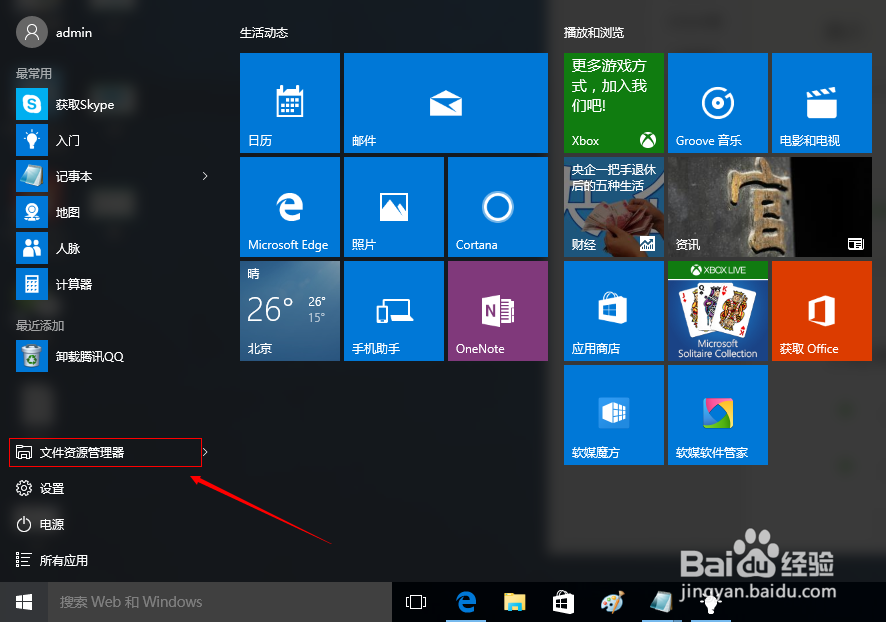Image resolution: width=886 pixels, height=622 pixels.
Task: Open the Photos (照片) tile
Action: tap(394, 207)
